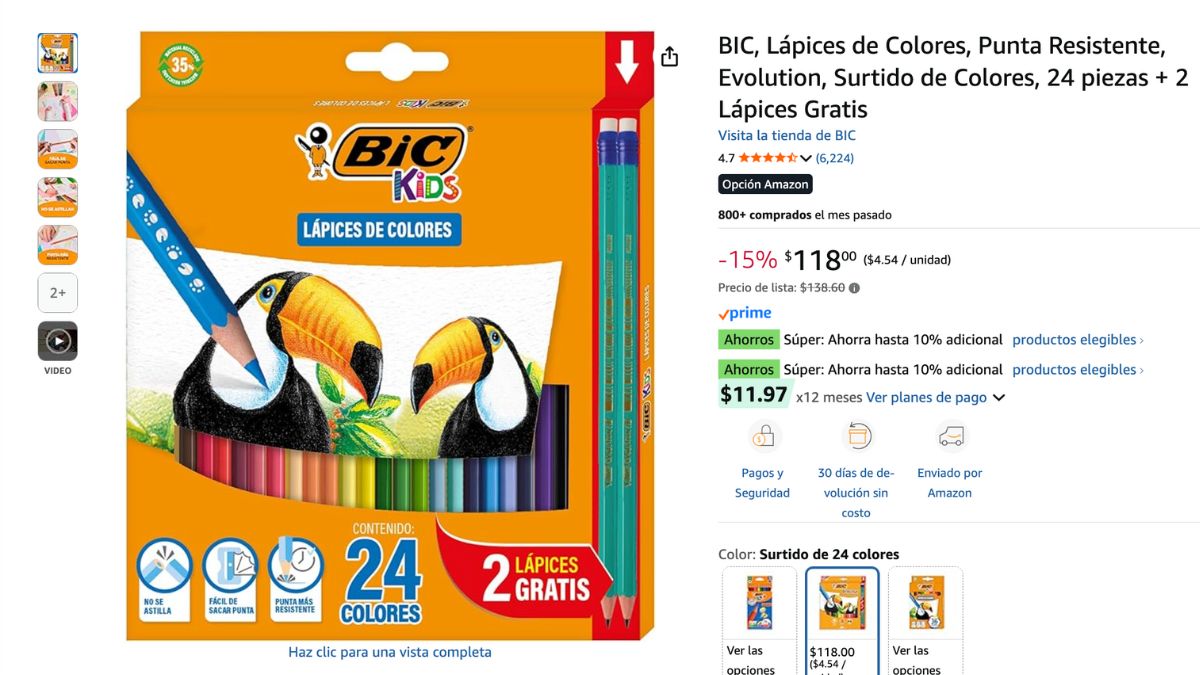This screenshot has height=675, width=1200.
Task: Play the product video thumbnail
Action: [x=58, y=341]
